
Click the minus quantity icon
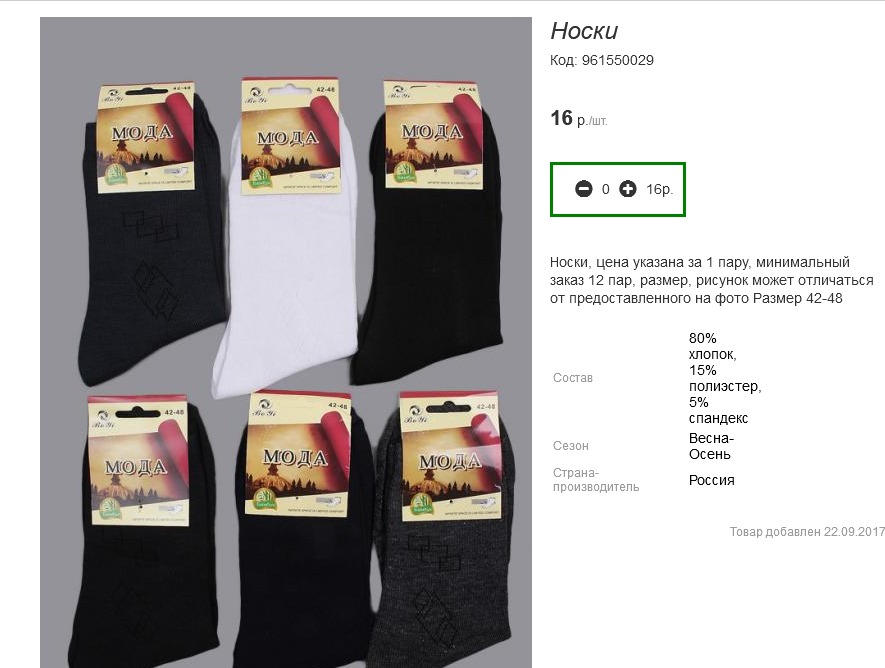[584, 189]
